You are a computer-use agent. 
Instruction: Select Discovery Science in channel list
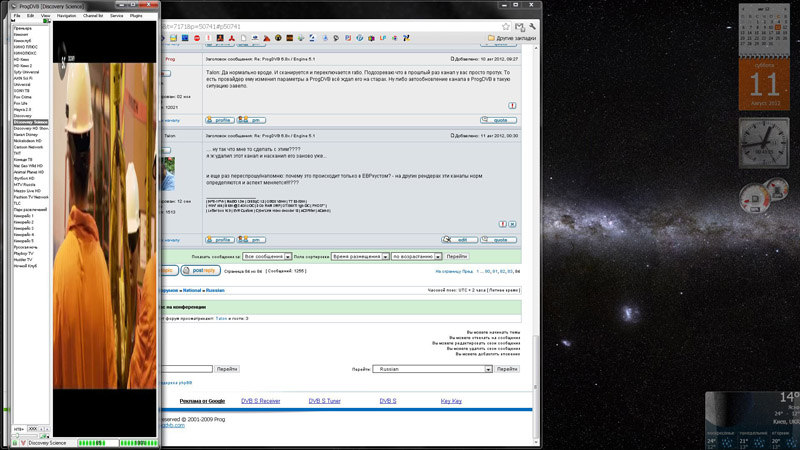pyautogui.click(x=31, y=122)
